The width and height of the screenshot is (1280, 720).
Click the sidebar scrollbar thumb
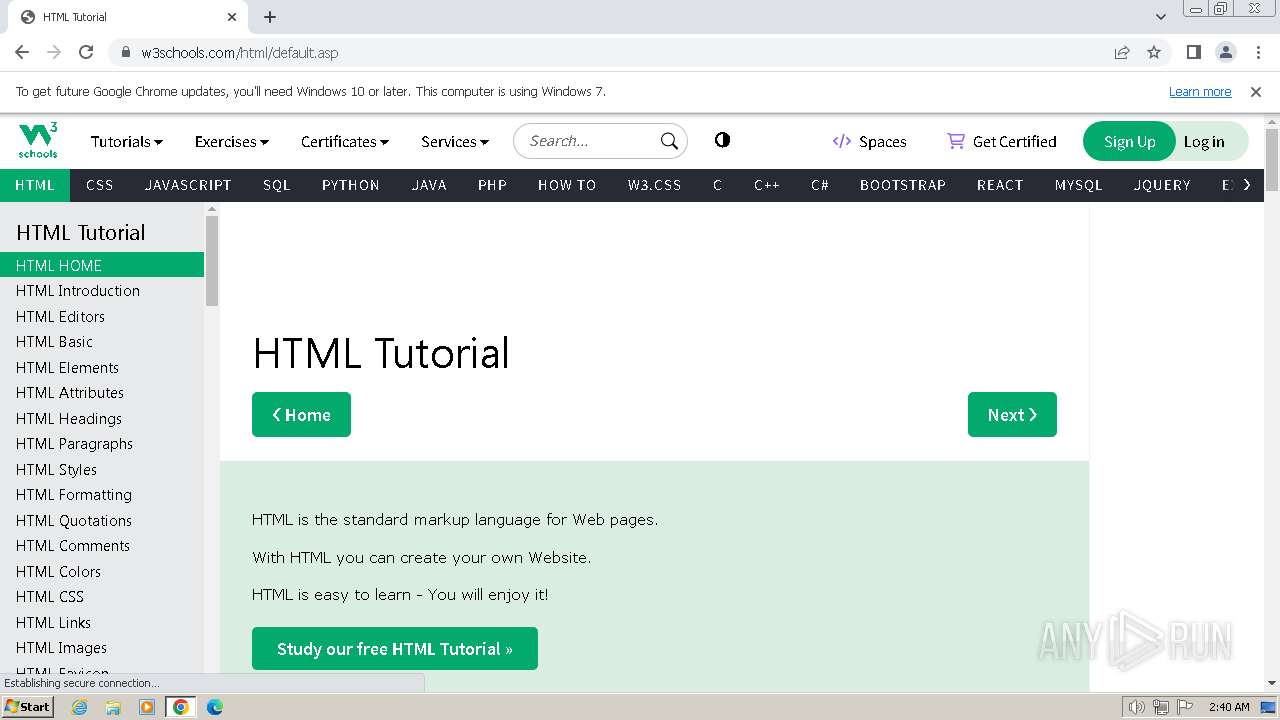tap(211, 260)
